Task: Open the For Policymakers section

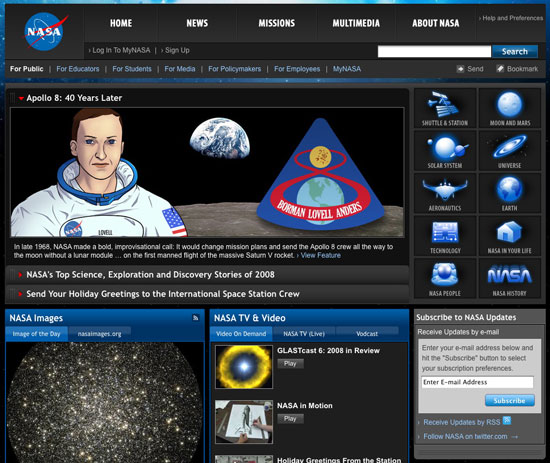Action: [235, 69]
